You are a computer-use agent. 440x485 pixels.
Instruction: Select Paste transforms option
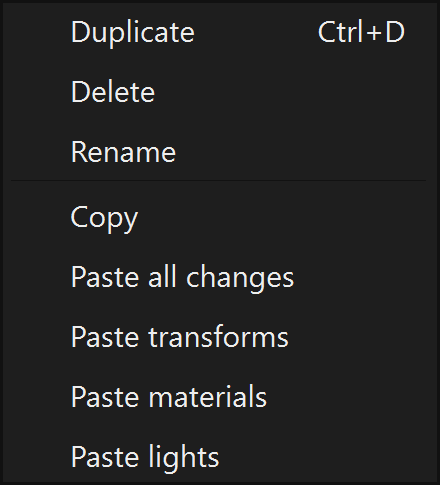click(220, 337)
